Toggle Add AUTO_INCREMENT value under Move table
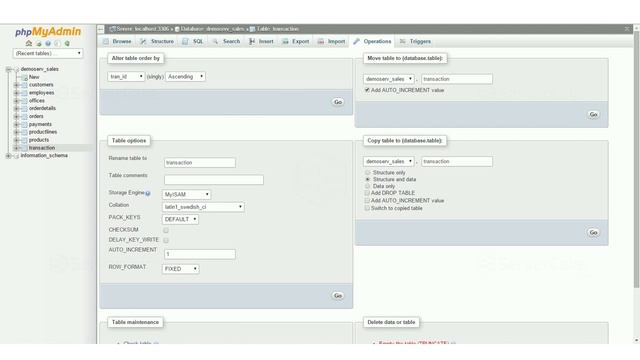The height and width of the screenshot is (360, 640). (367, 90)
